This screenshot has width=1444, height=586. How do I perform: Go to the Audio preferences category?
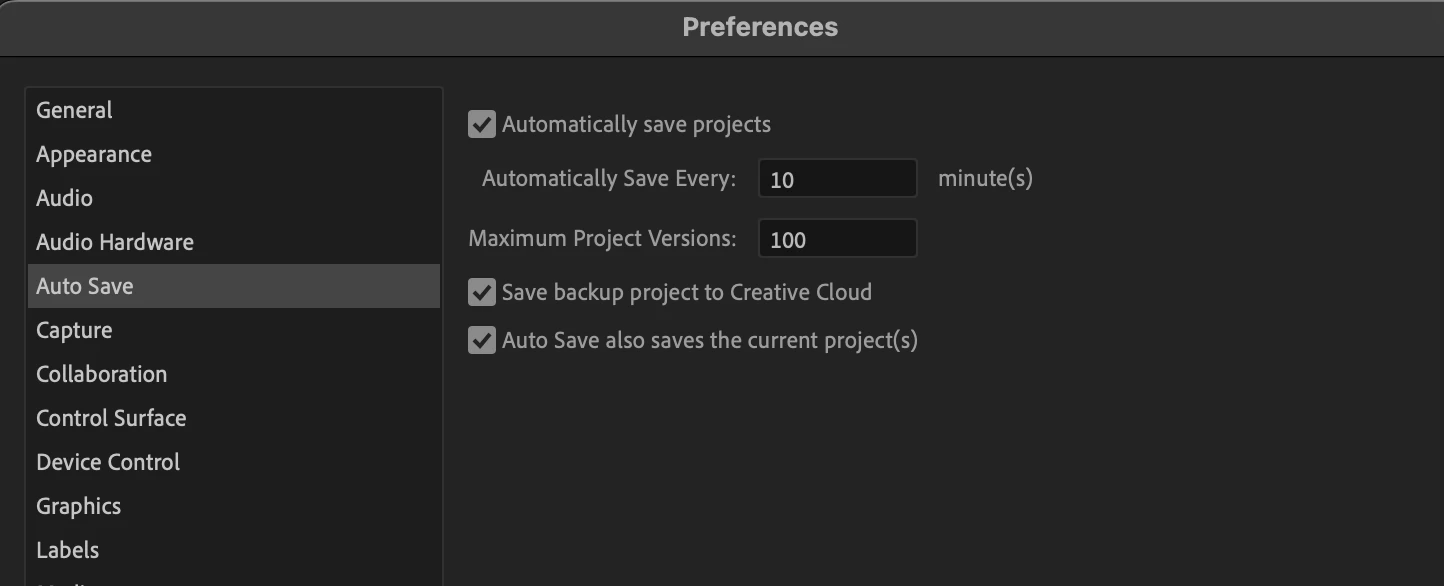[65, 198]
